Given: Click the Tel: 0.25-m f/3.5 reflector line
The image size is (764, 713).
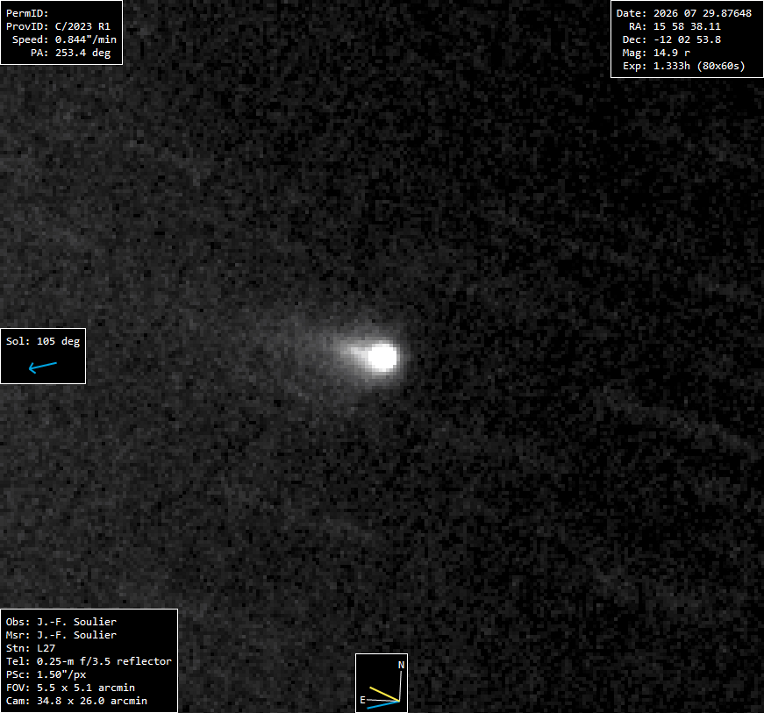Looking at the screenshot, I should tap(89, 661).
